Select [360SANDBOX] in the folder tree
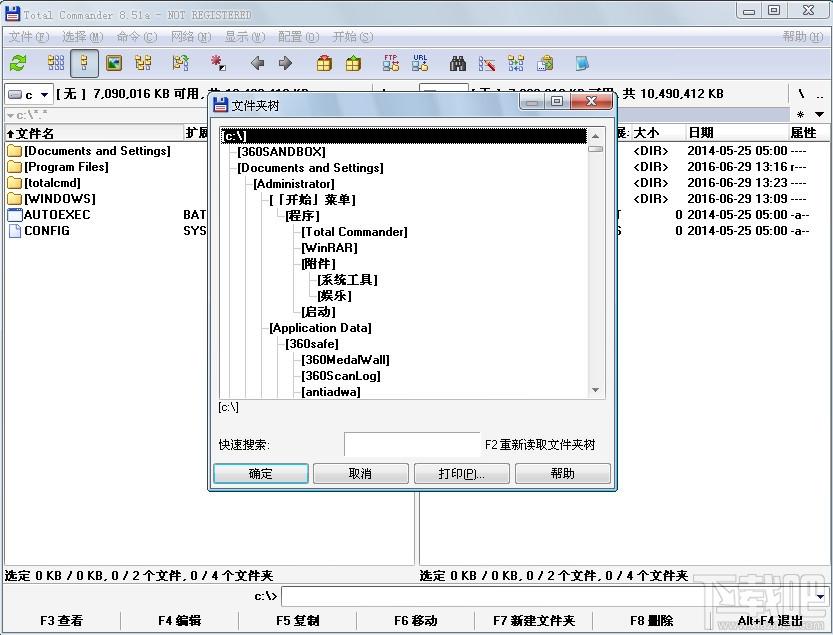 click(282, 152)
